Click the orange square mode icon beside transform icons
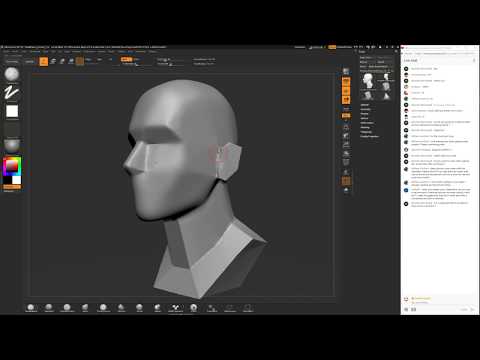This screenshot has height=360, width=480. (x=44, y=61)
